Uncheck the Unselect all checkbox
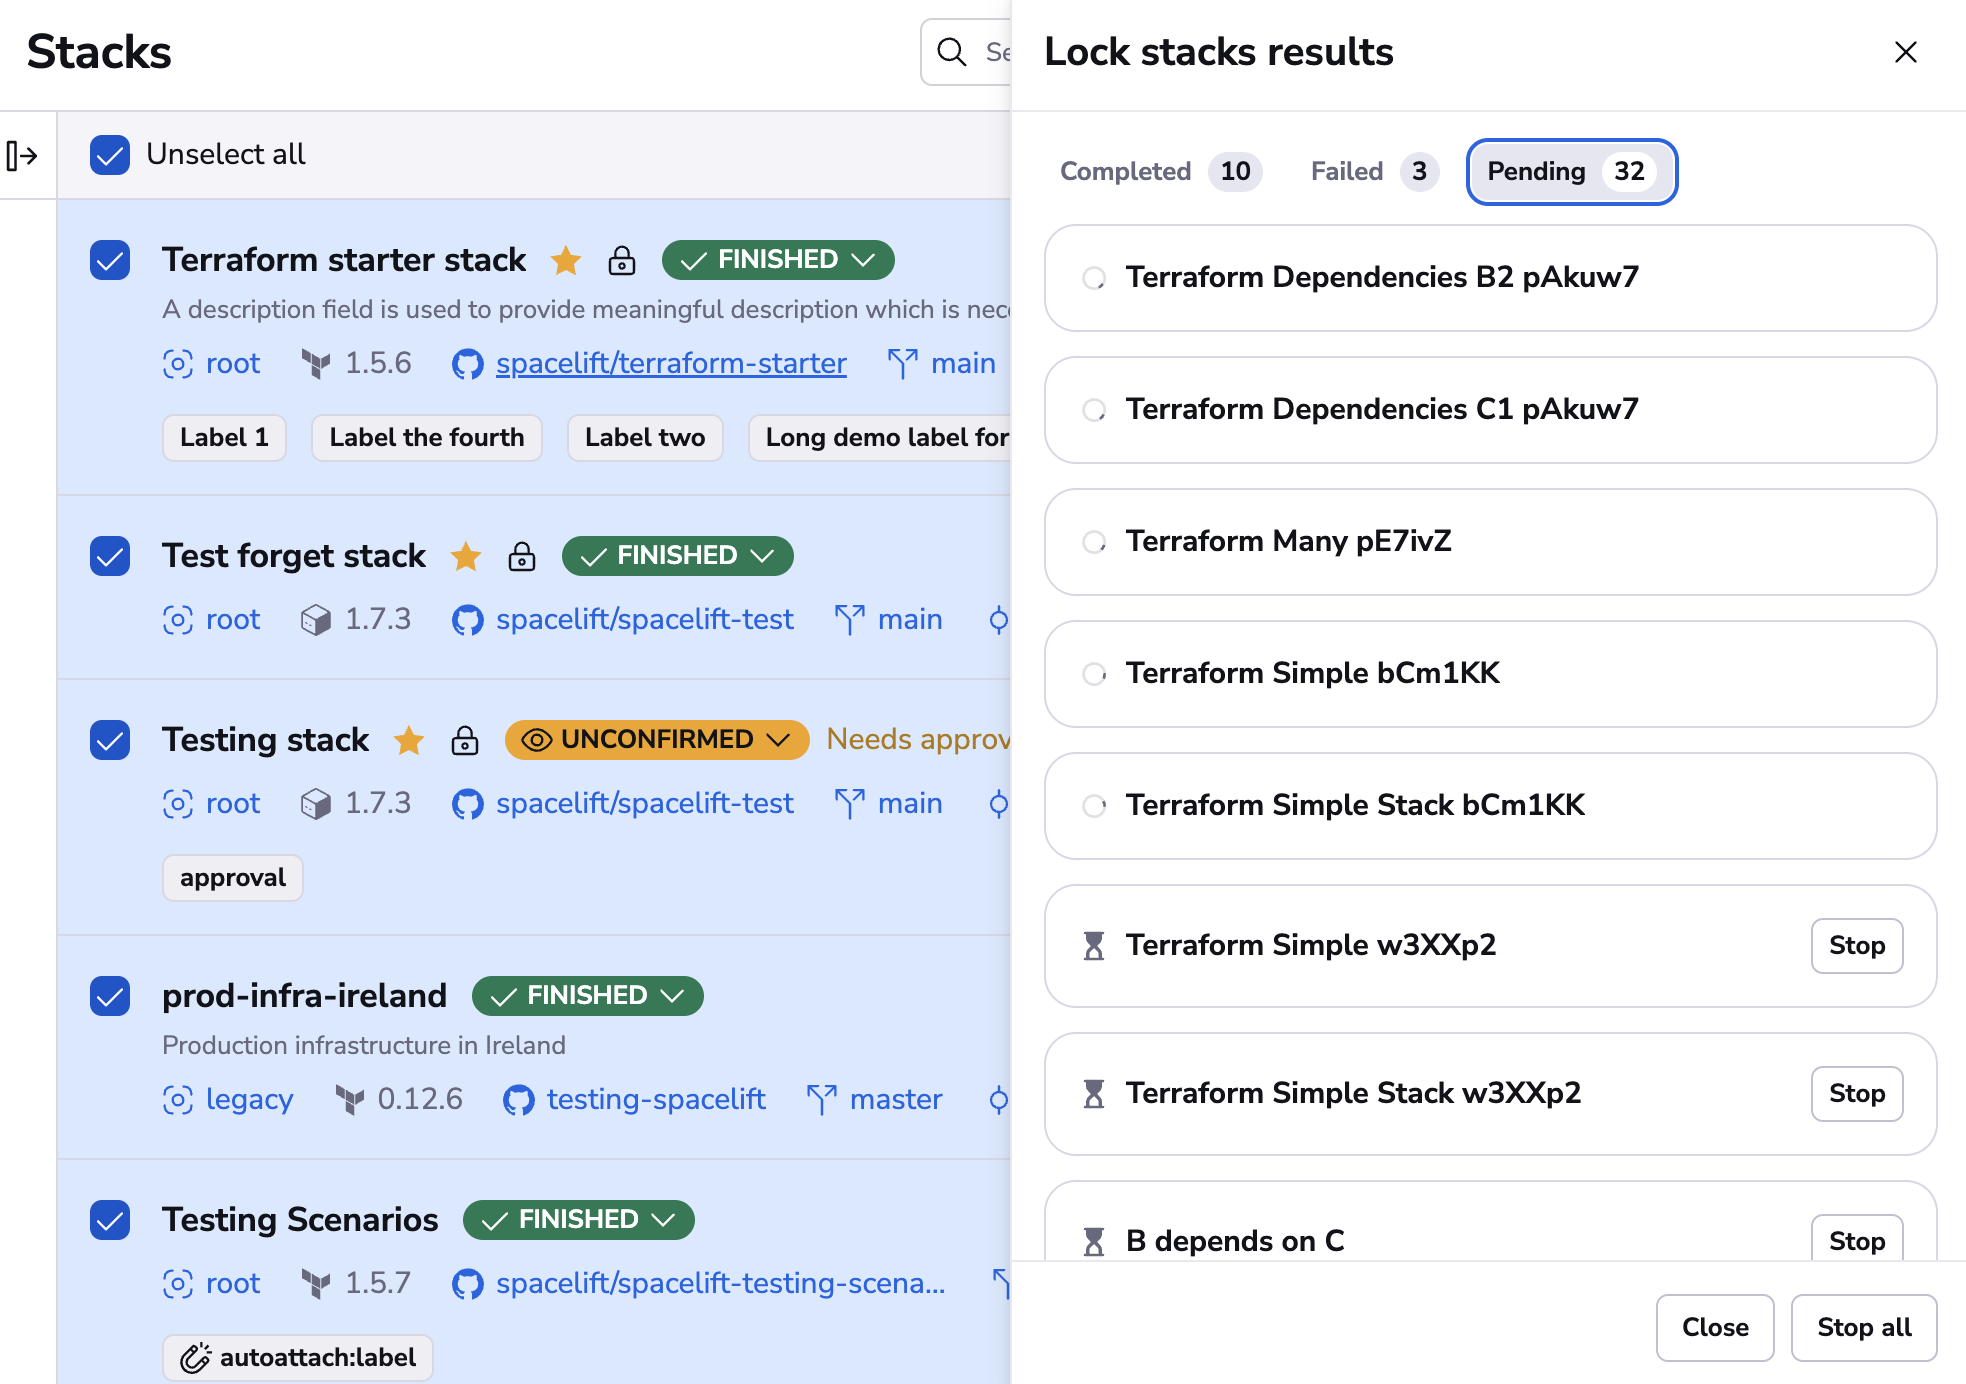The image size is (1966, 1384). [x=110, y=155]
